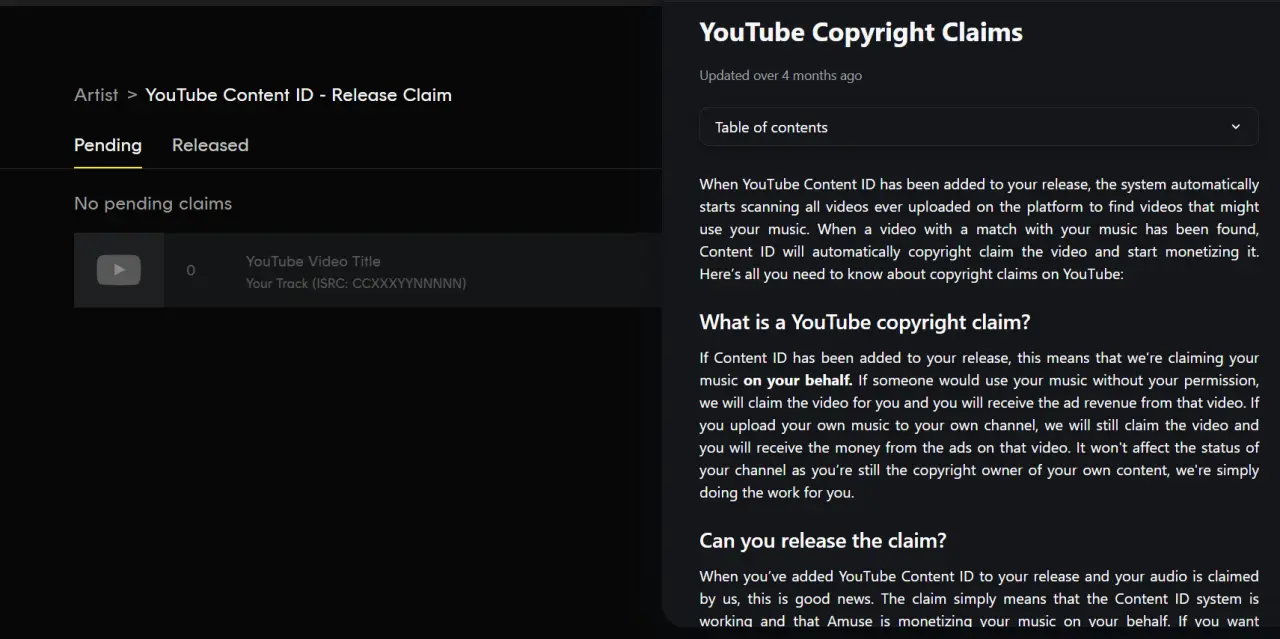Click the YouTube Content ID - Release Claim breadcrumb
The height and width of the screenshot is (639, 1280).
coord(298,95)
